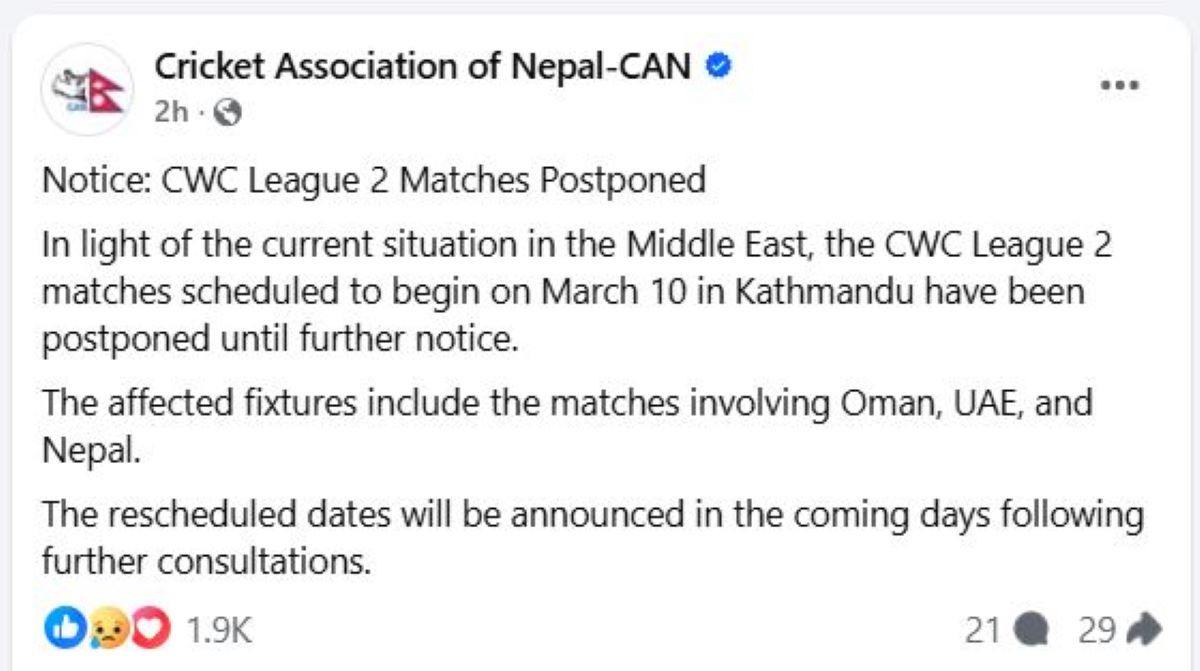Click the word "Kathmandu" in the post
Screen dimensions: 1200x671
pyautogui.click(x=784, y=293)
